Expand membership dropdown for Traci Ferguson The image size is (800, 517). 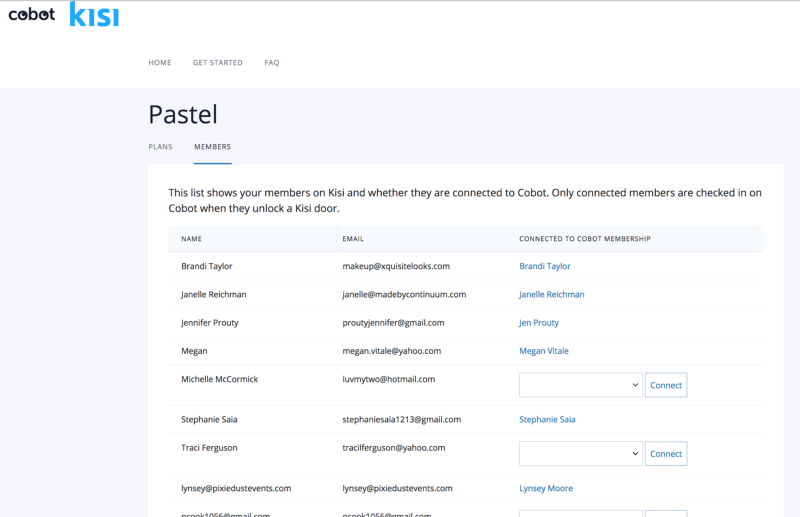tap(581, 454)
